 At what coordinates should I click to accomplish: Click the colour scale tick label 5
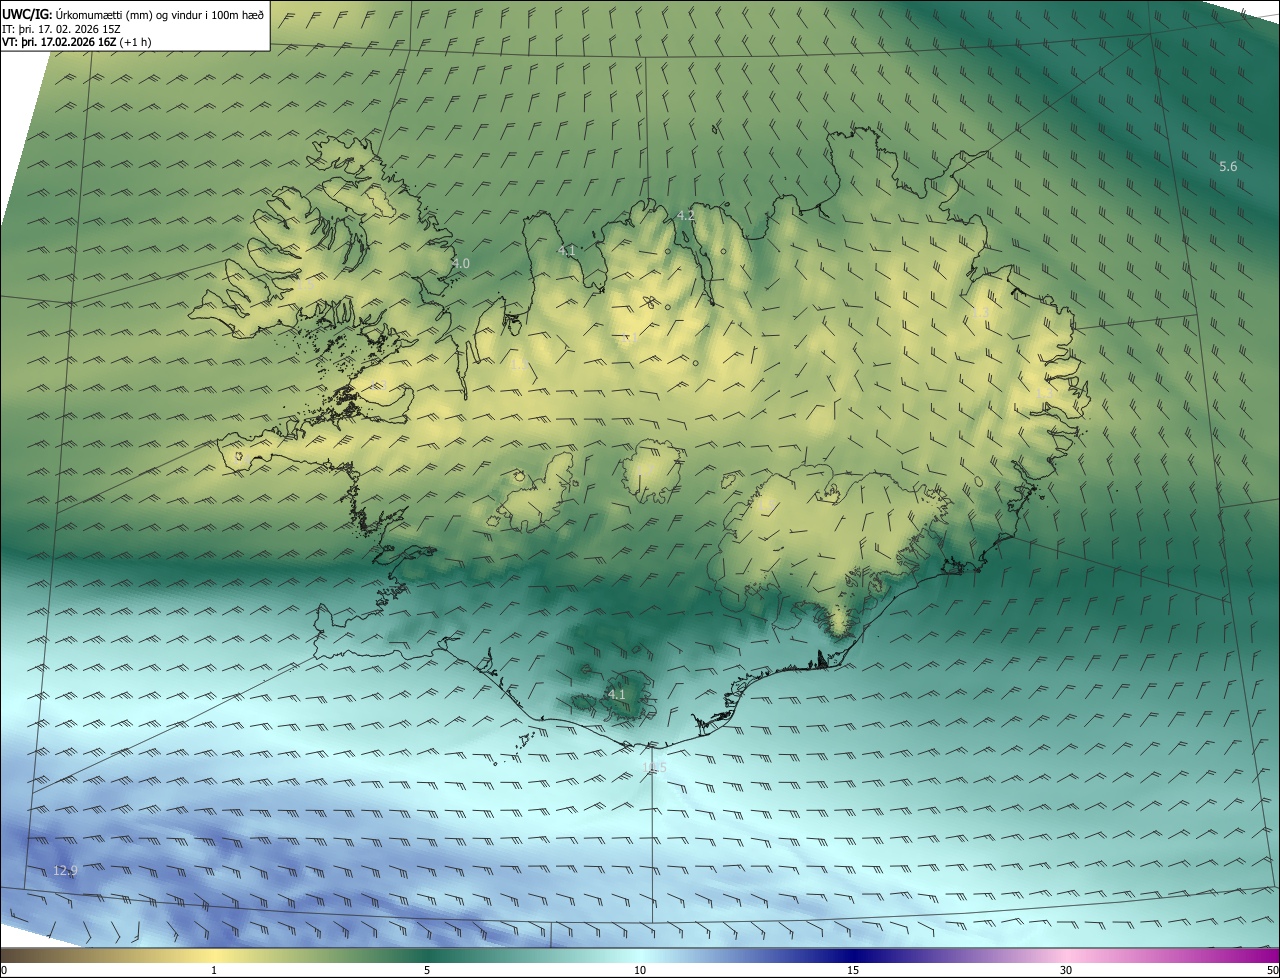(x=427, y=970)
